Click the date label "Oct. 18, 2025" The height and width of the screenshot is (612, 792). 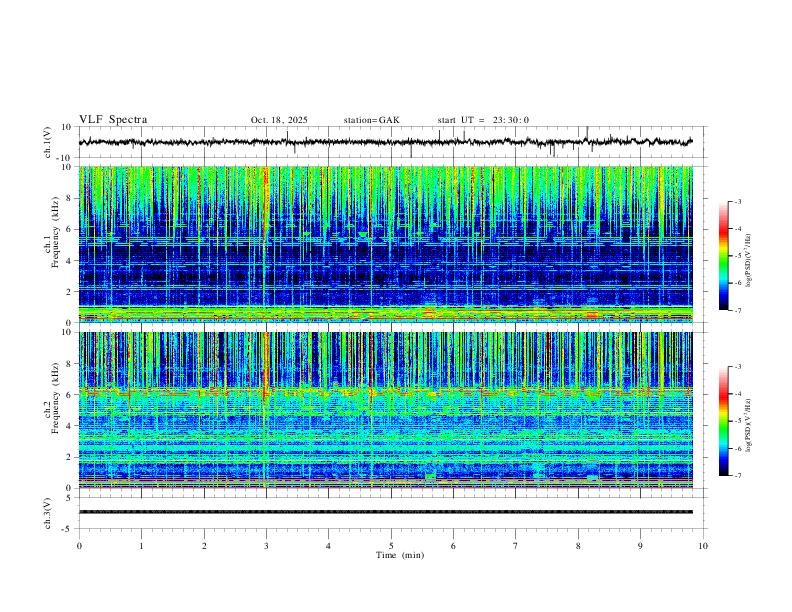pyautogui.click(x=279, y=120)
